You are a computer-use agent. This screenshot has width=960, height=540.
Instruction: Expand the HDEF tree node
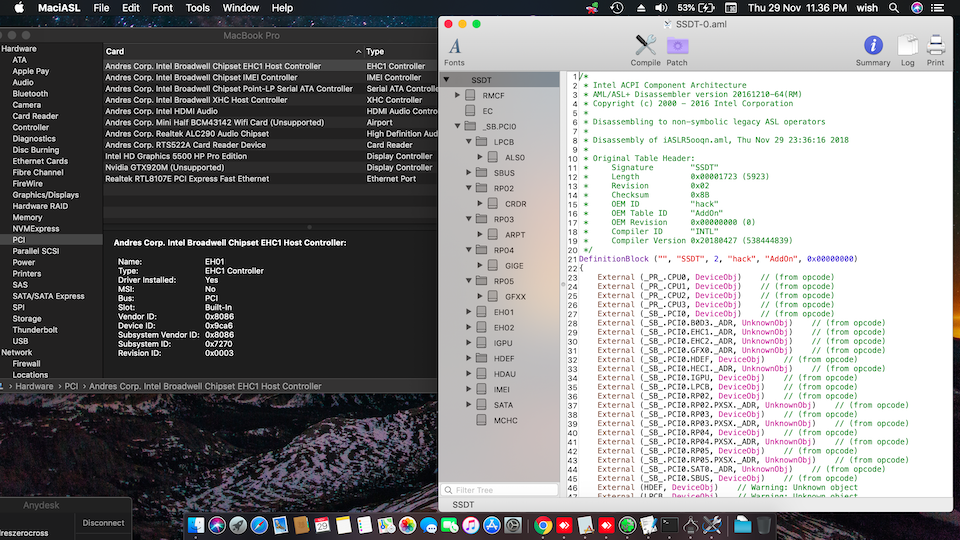point(469,358)
